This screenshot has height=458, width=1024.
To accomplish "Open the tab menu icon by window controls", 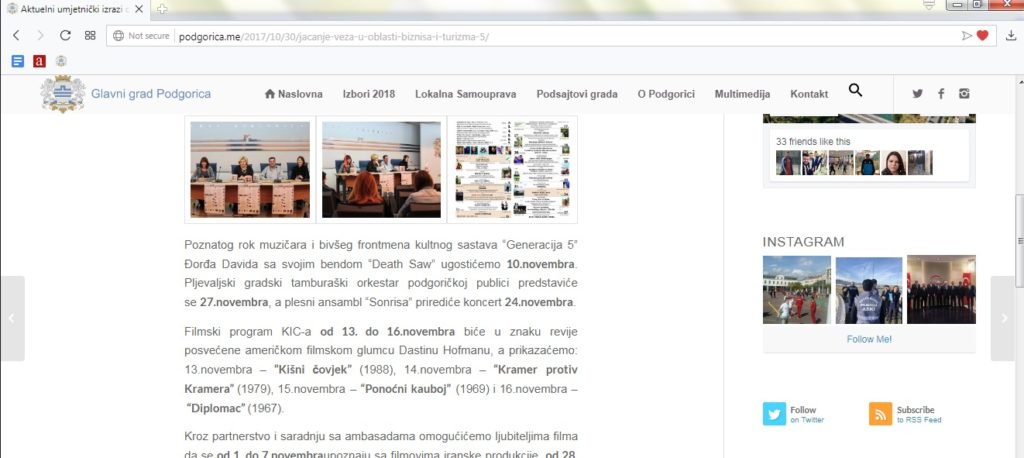I will pyautogui.click(x=929, y=5).
